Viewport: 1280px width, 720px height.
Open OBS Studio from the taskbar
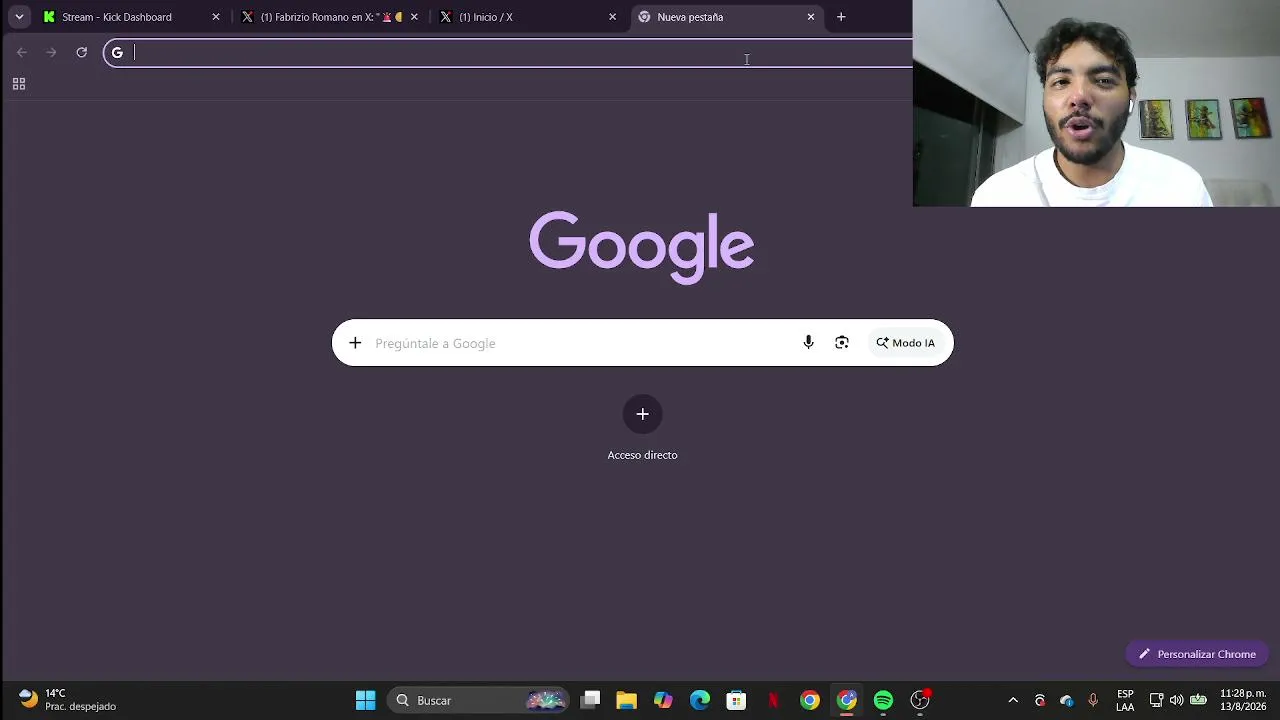(920, 700)
